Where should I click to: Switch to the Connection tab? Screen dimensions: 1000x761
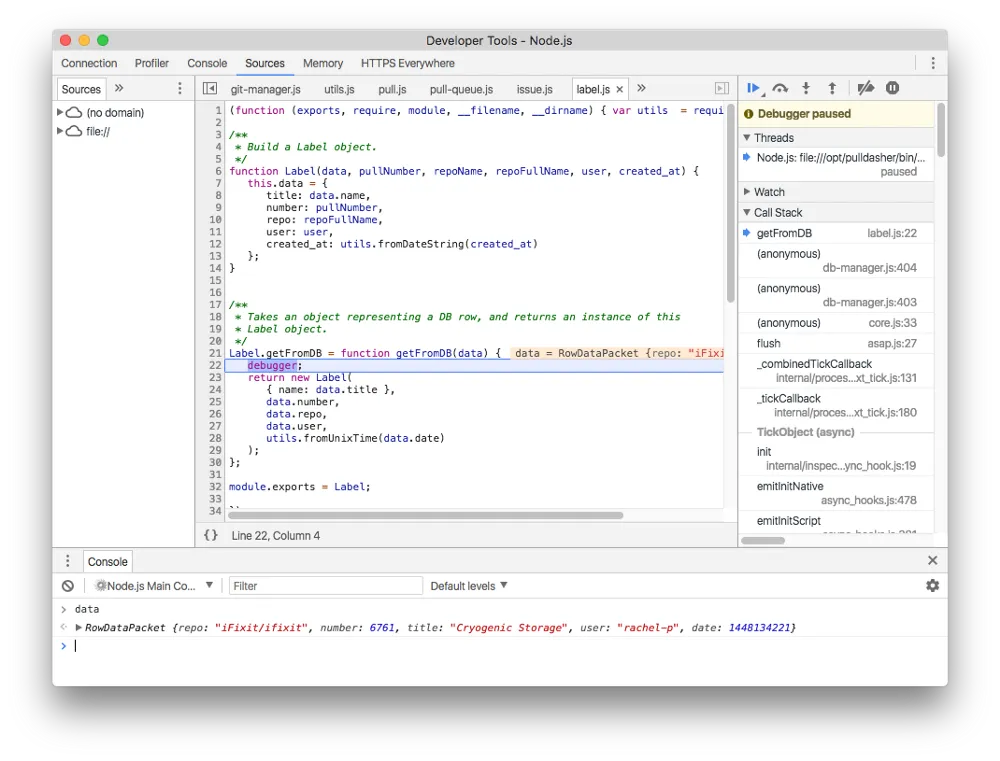click(x=89, y=63)
